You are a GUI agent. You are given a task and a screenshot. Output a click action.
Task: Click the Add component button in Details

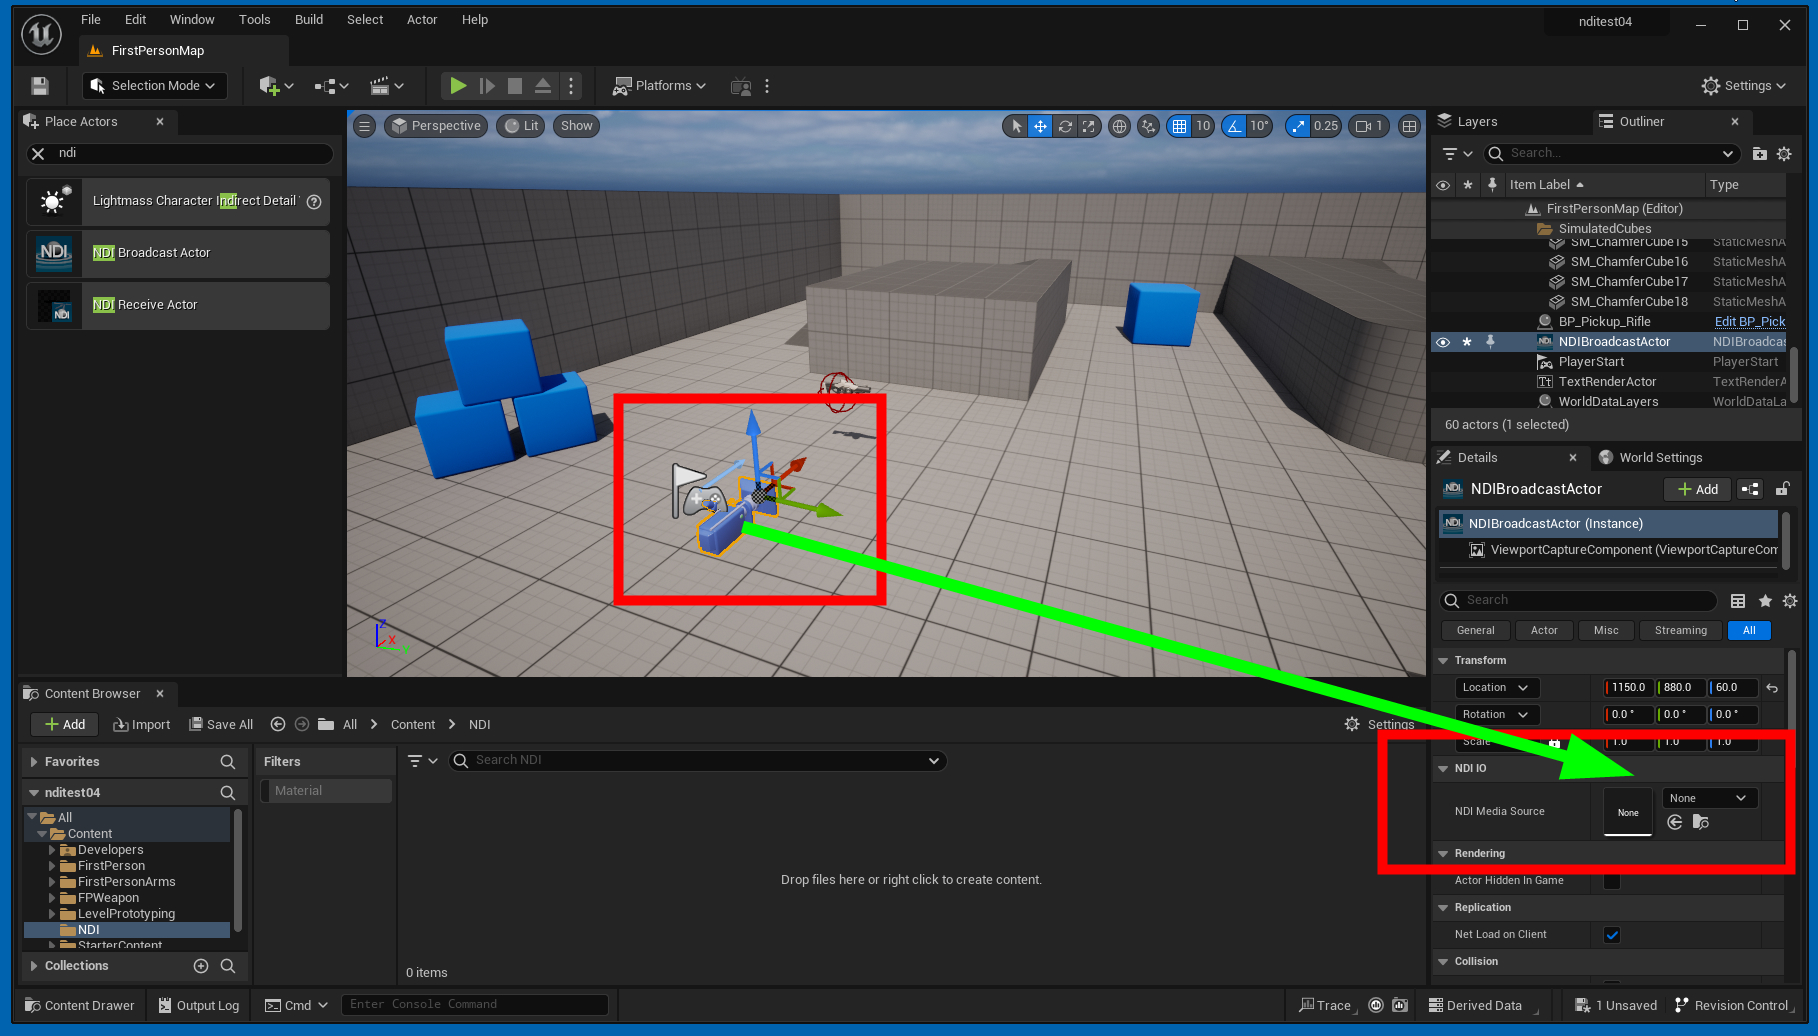coord(1697,489)
